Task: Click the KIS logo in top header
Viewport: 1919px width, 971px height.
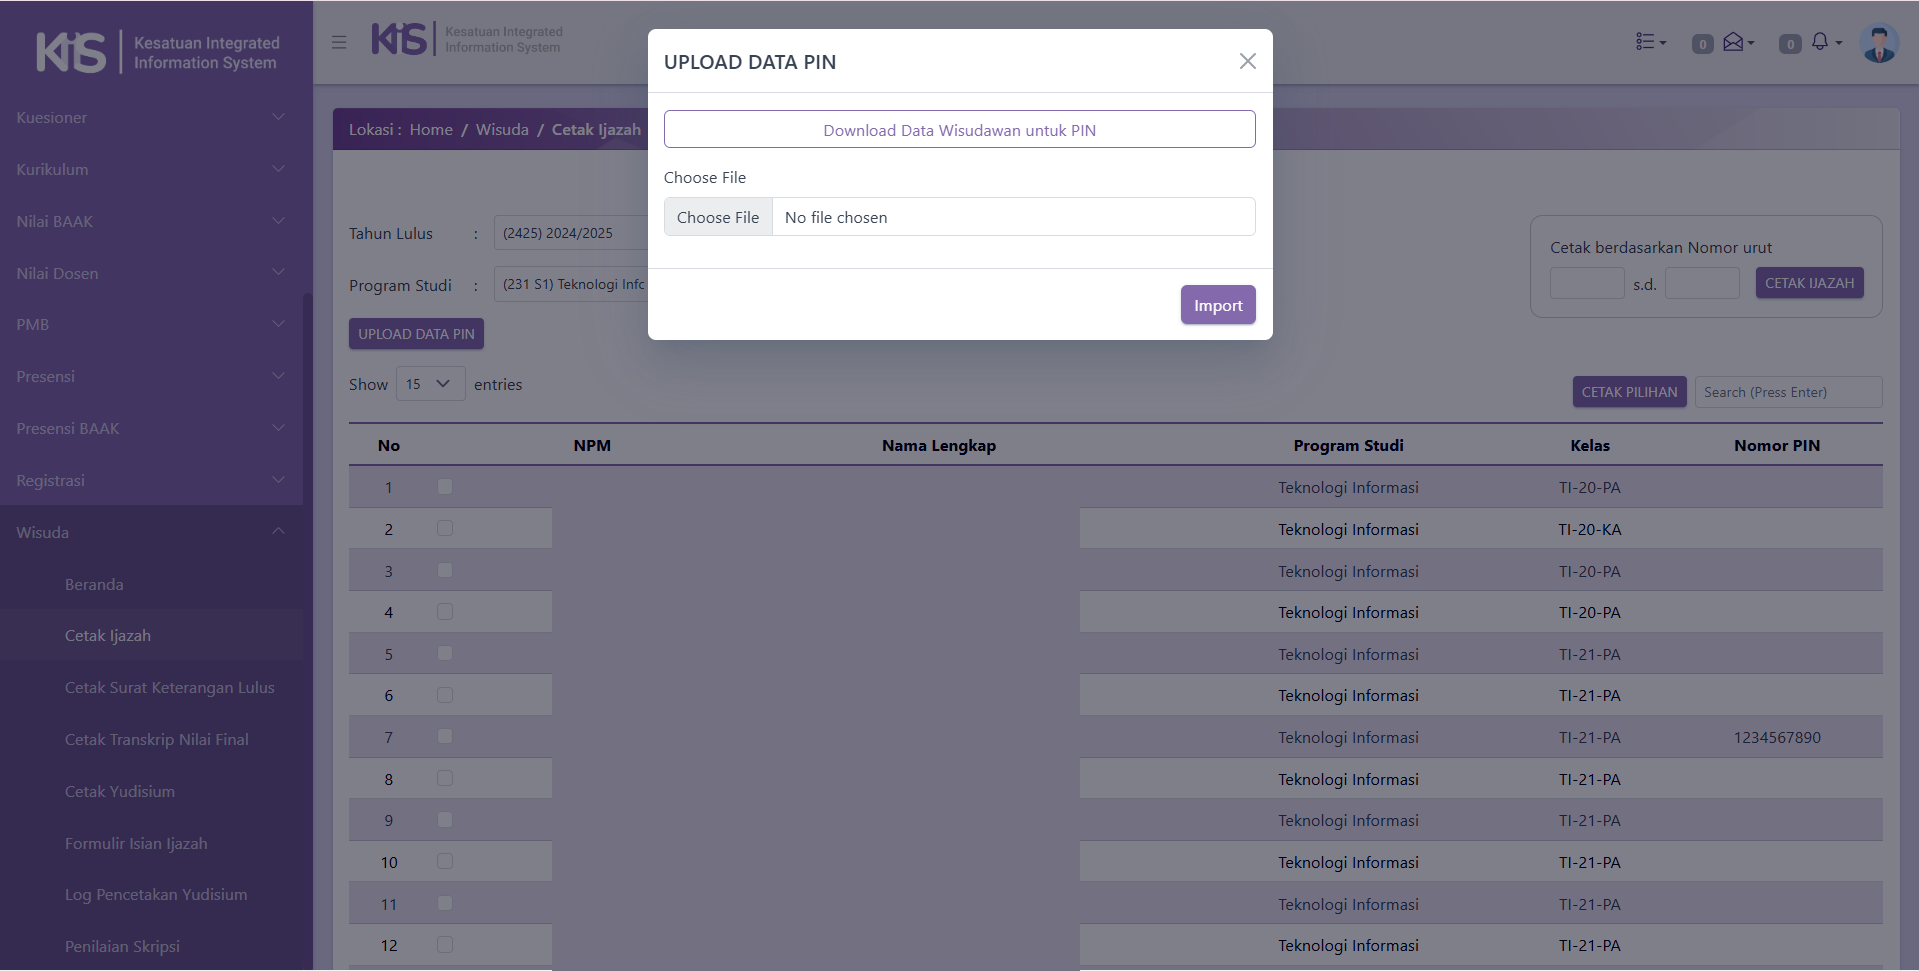Action: (399, 40)
